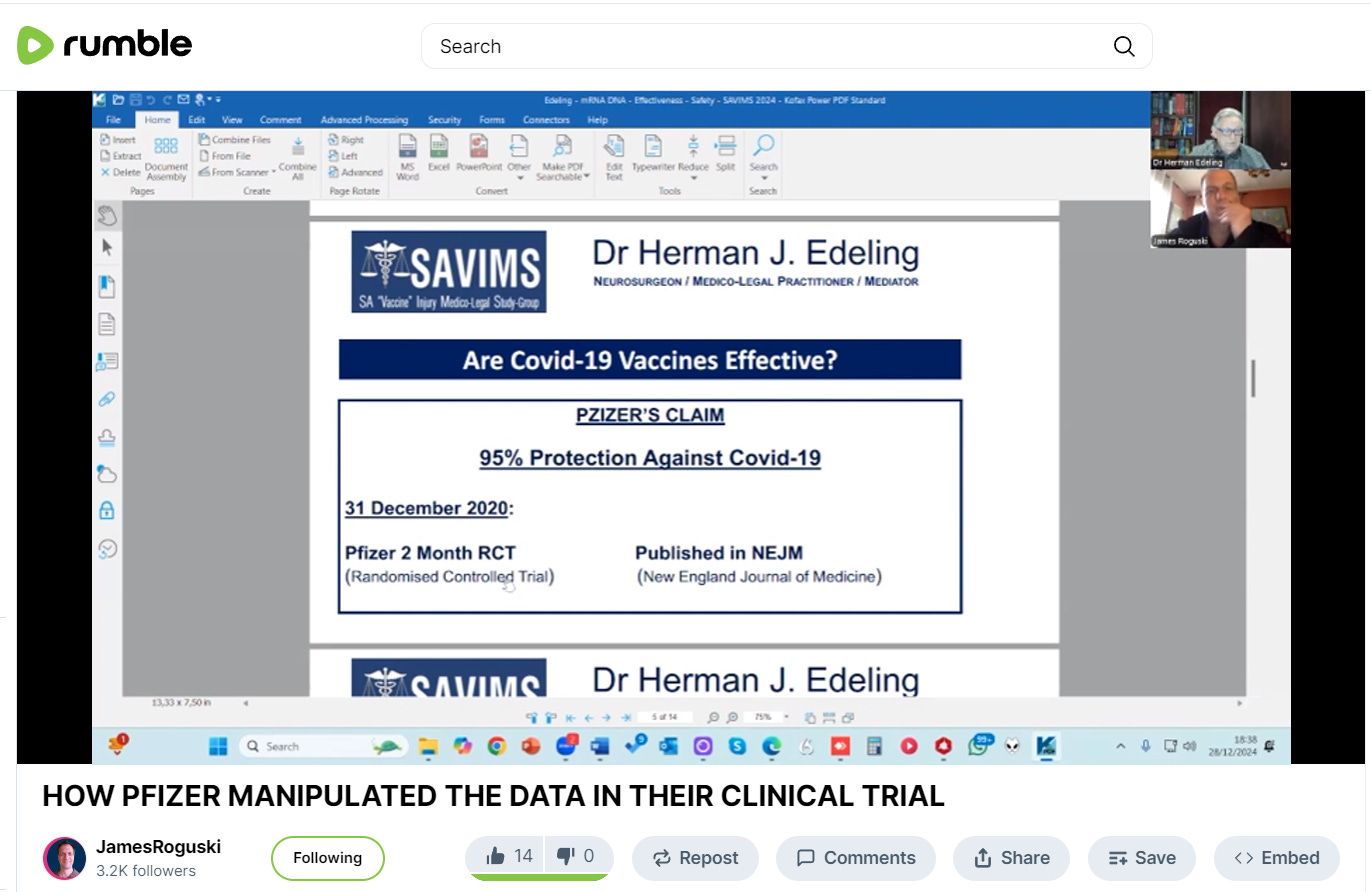Toggle the Following button for JamesRoguski
Screen dimensions: 1371x892
click(x=327, y=858)
